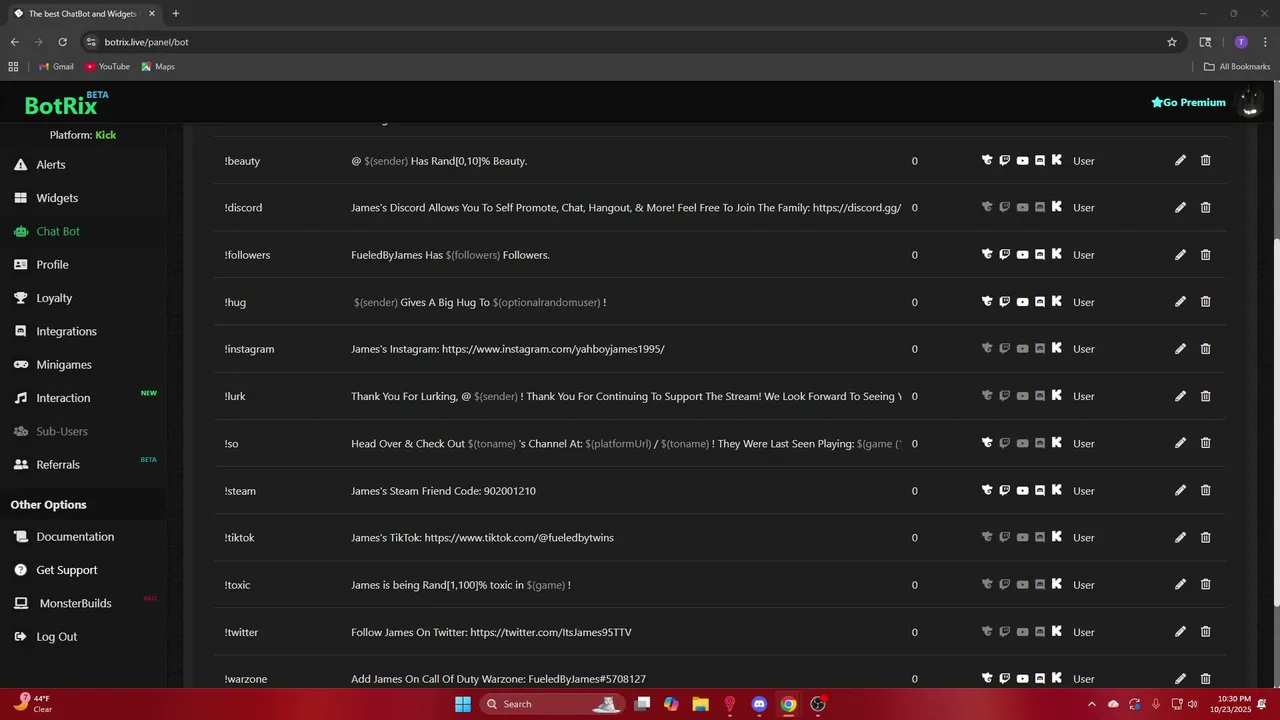Delete the !lurk command
The image size is (1280, 720).
click(x=1205, y=396)
